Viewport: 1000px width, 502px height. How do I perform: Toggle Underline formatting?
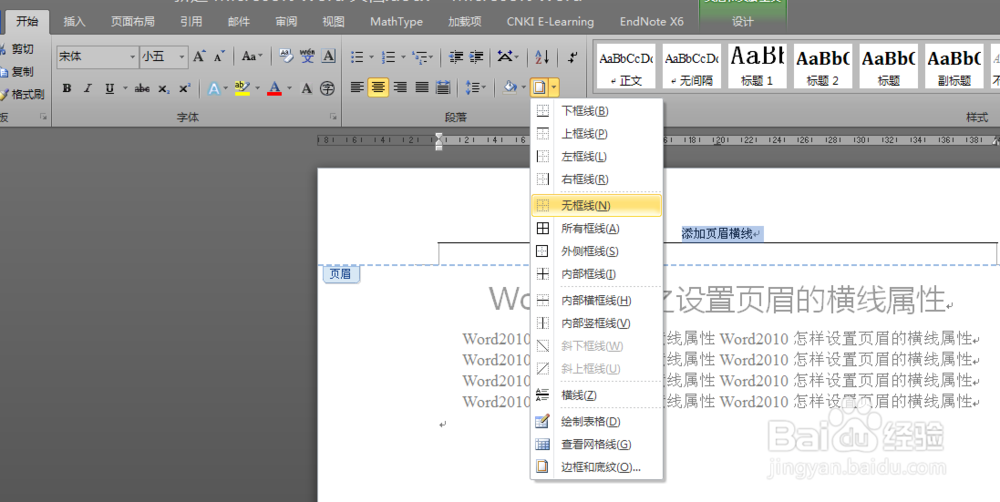tap(110, 88)
